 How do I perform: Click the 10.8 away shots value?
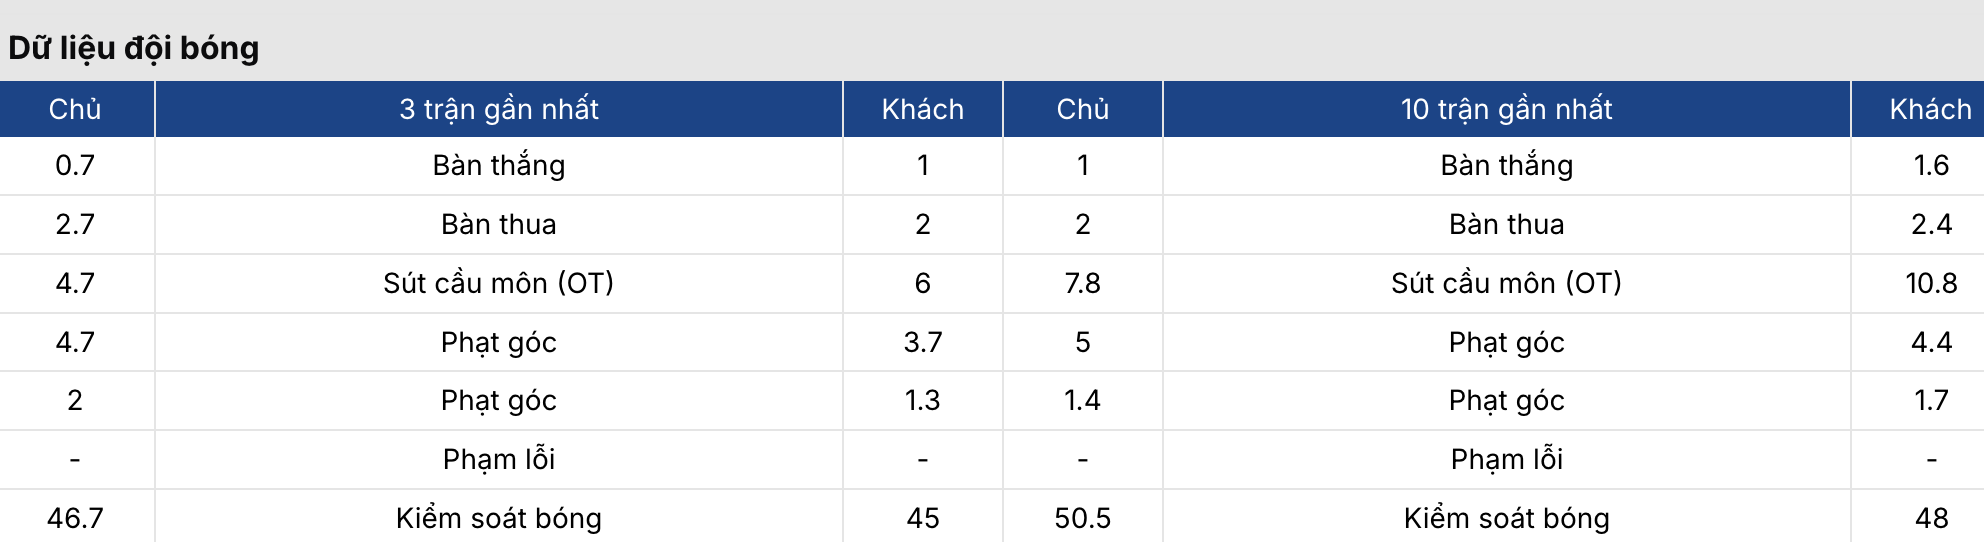click(1931, 283)
